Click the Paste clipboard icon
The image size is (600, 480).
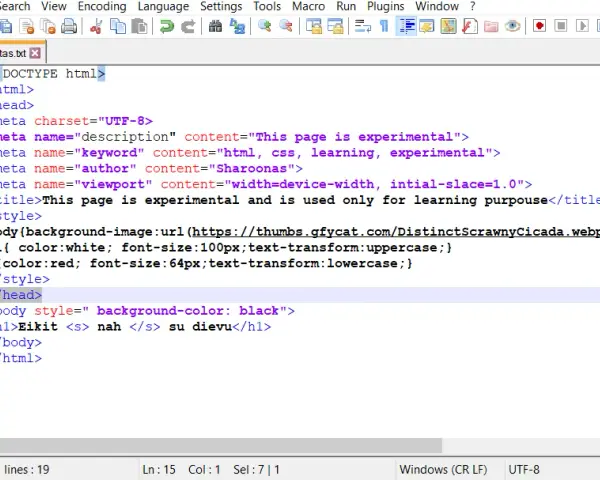click(139, 26)
